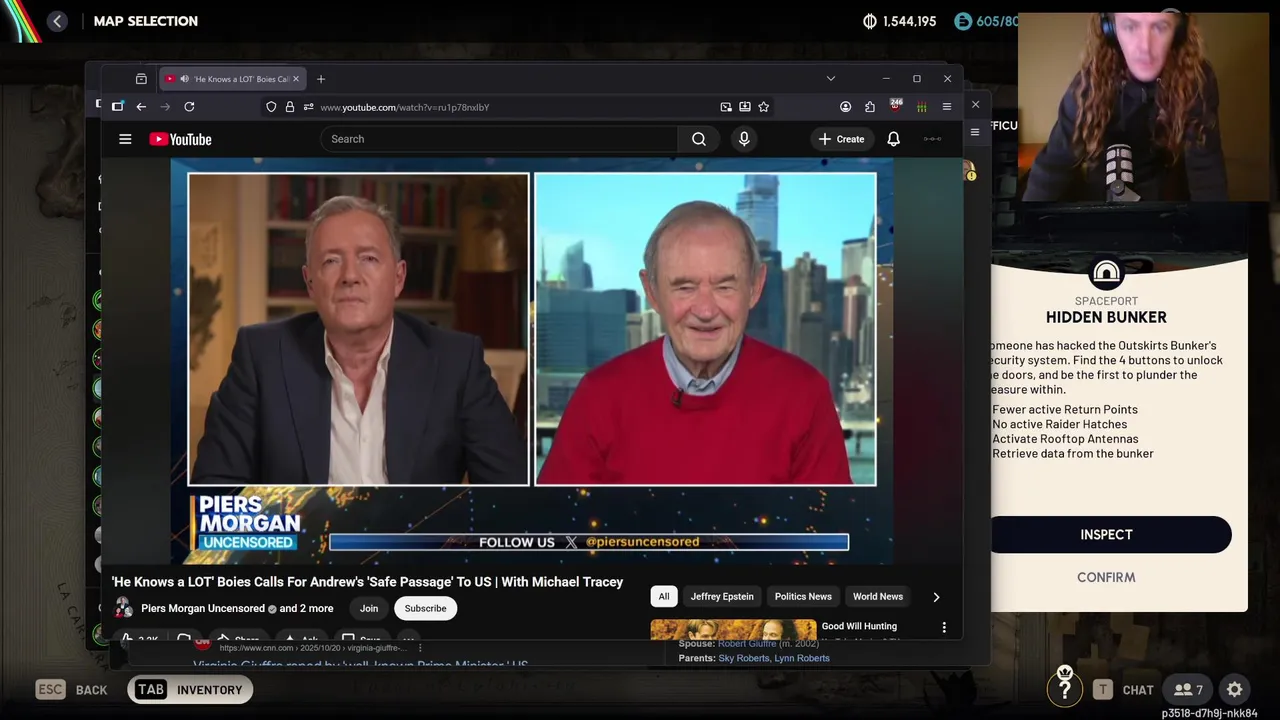Viewport: 1280px width, 720px height.
Task: Click the YouTube Search field
Action: (x=498, y=139)
